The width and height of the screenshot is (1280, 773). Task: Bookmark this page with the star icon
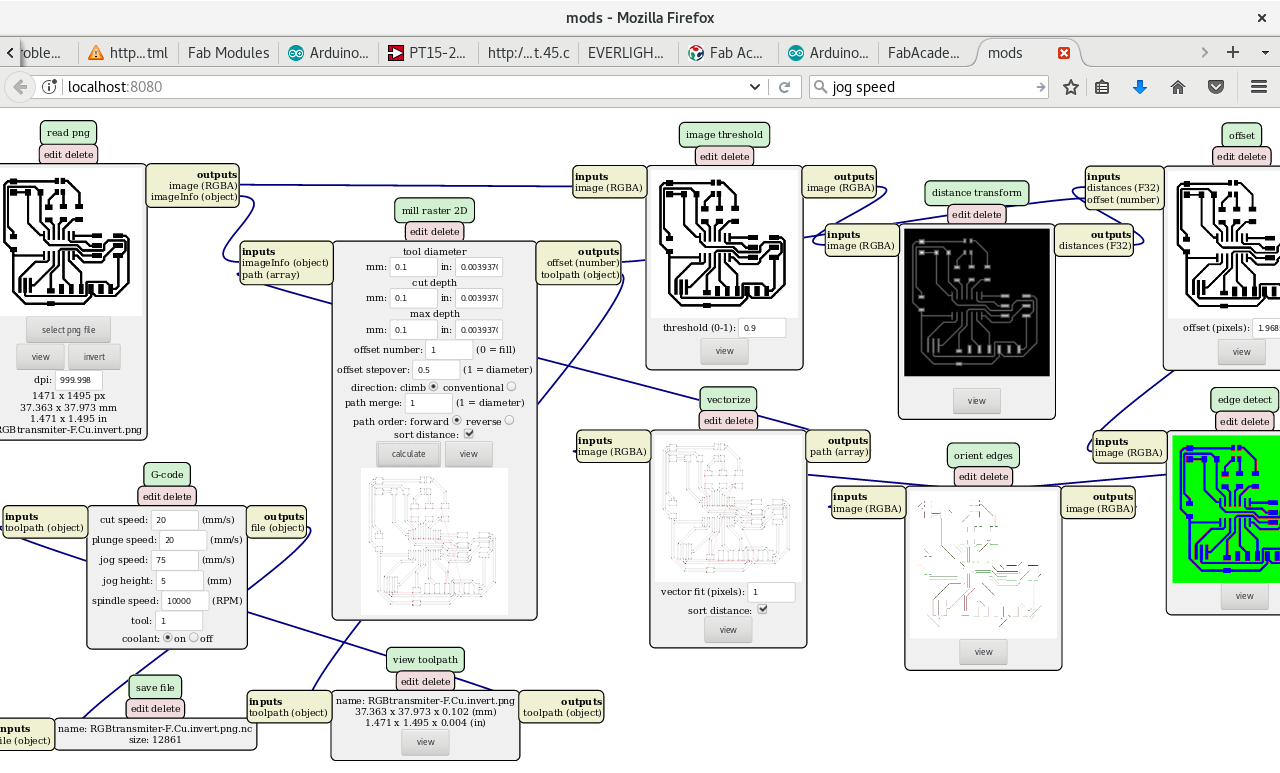(1071, 87)
